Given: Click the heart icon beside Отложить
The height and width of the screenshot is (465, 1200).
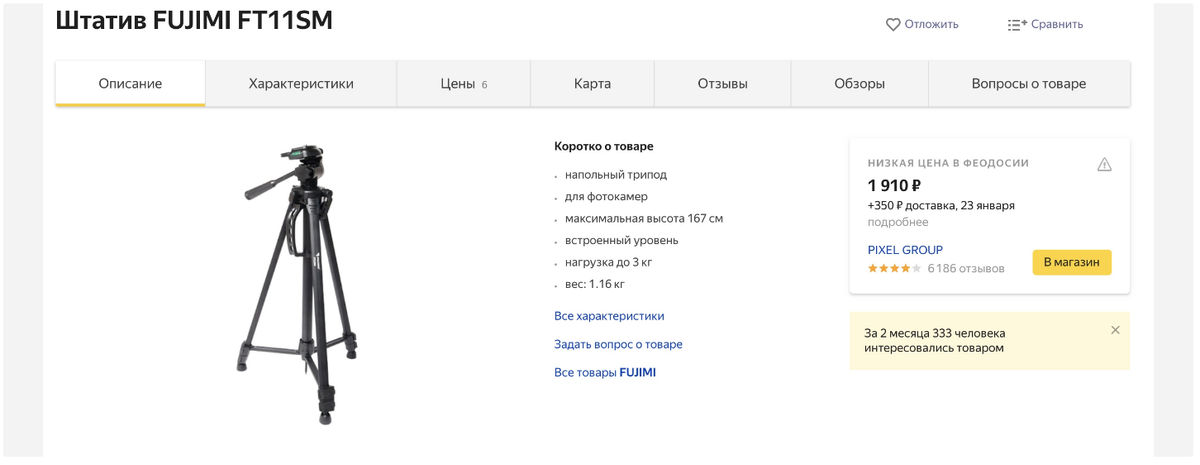Looking at the screenshot, I should pyautogui.click(x=893, y=25).
